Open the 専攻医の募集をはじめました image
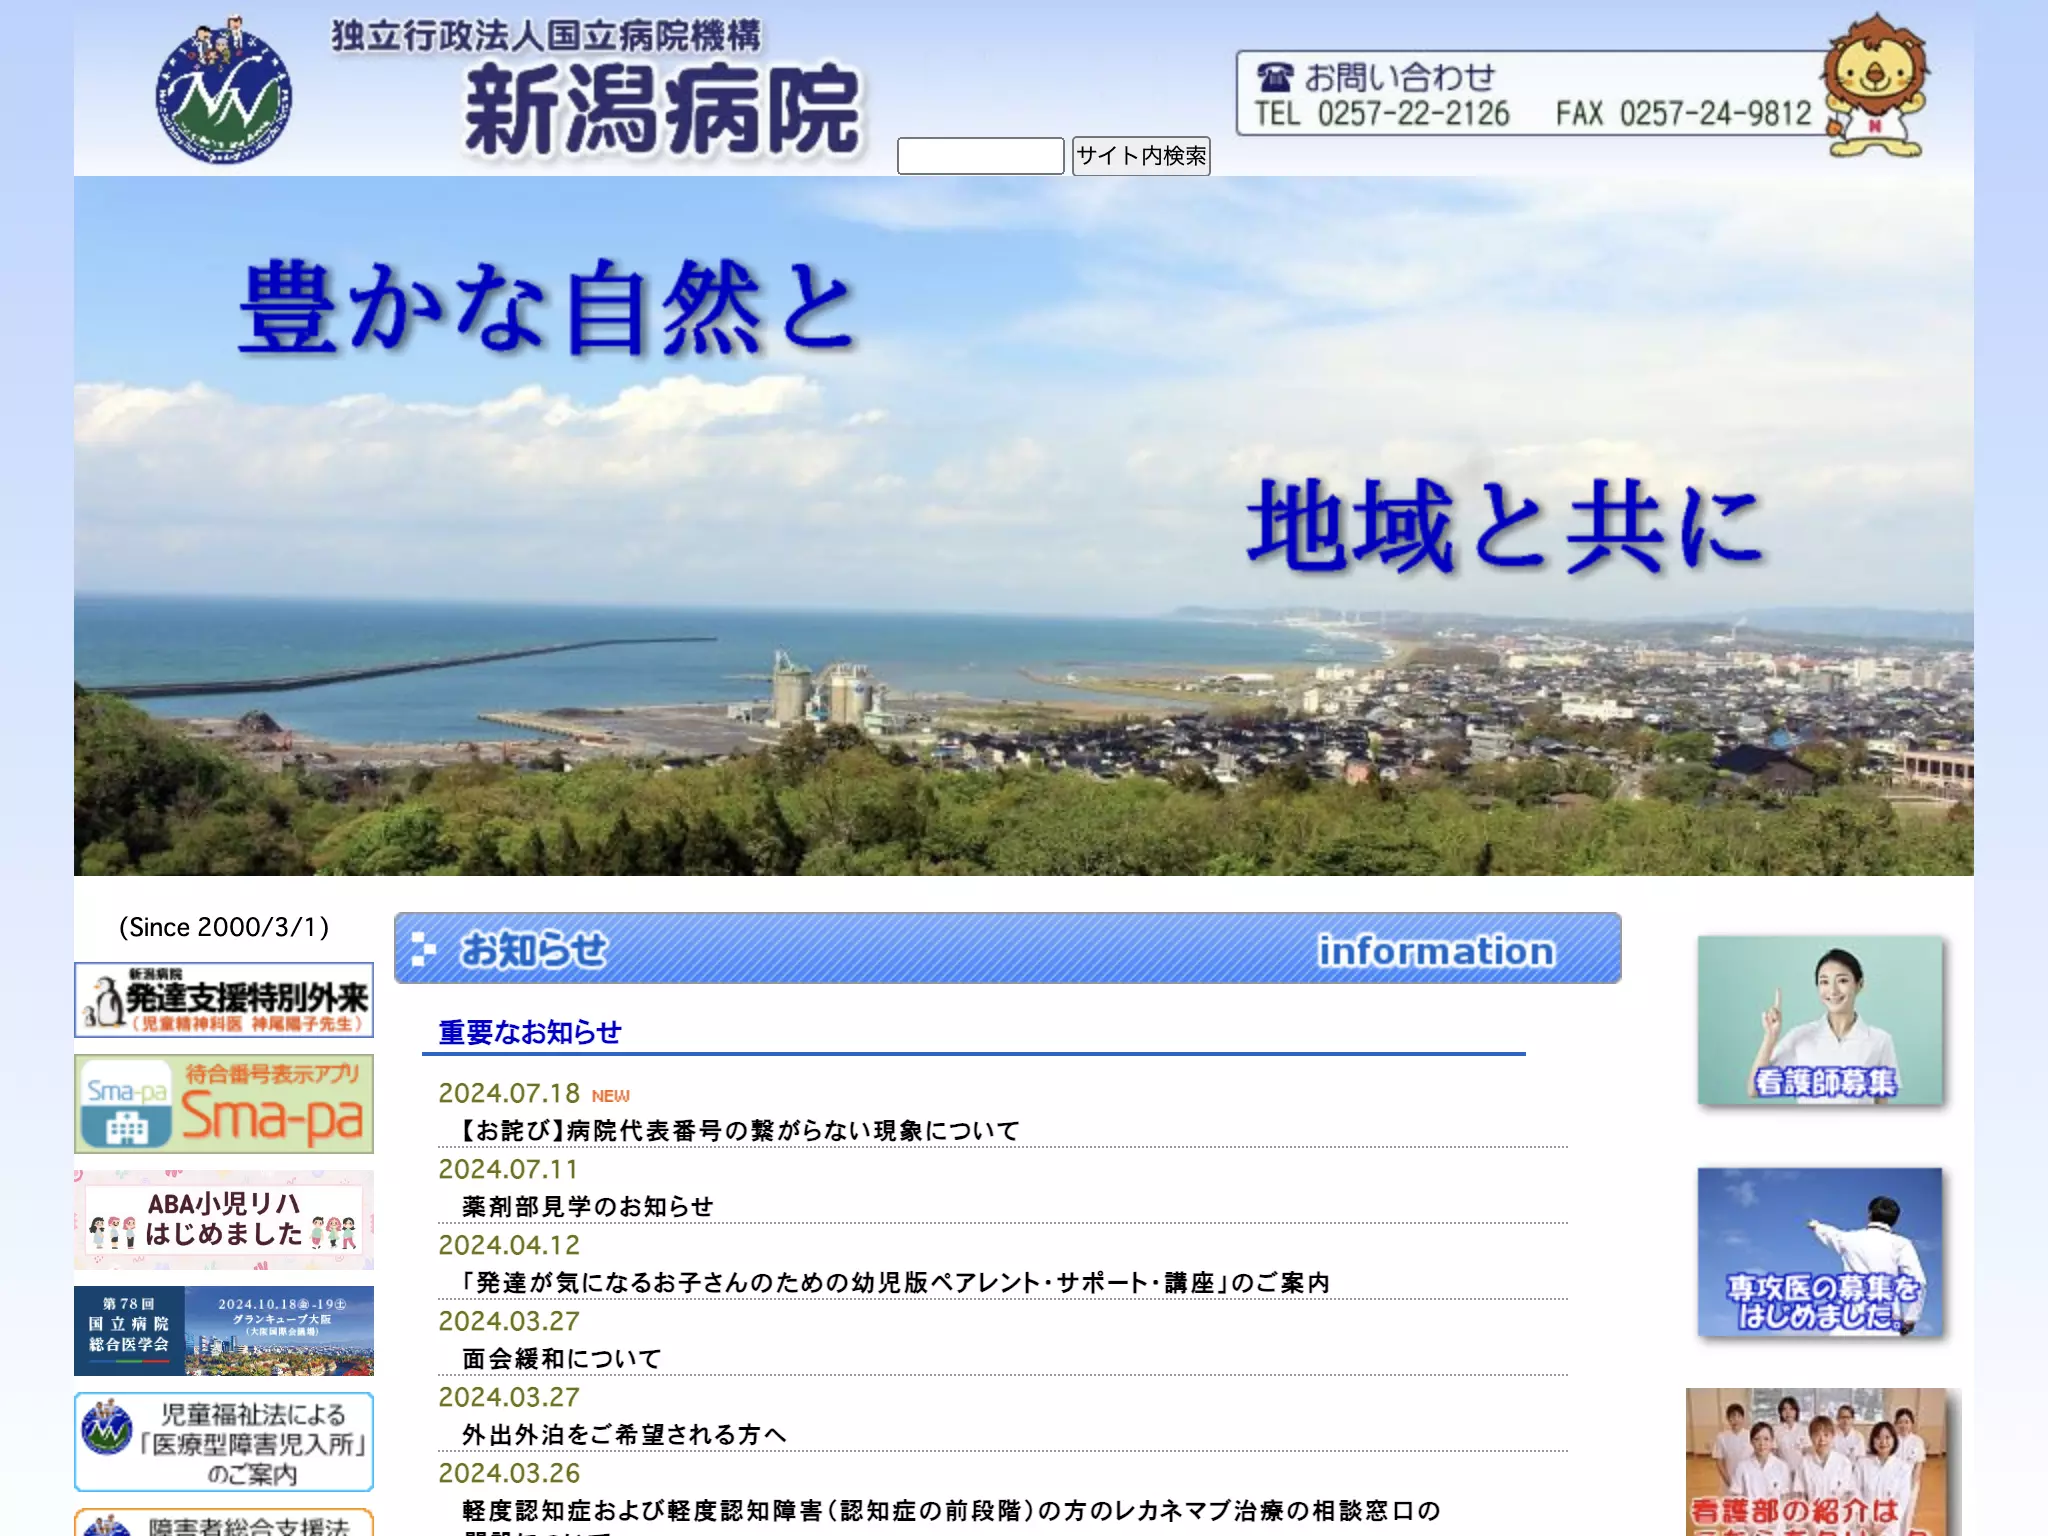The image size is (2048, 1536). click(1820, 1252)
